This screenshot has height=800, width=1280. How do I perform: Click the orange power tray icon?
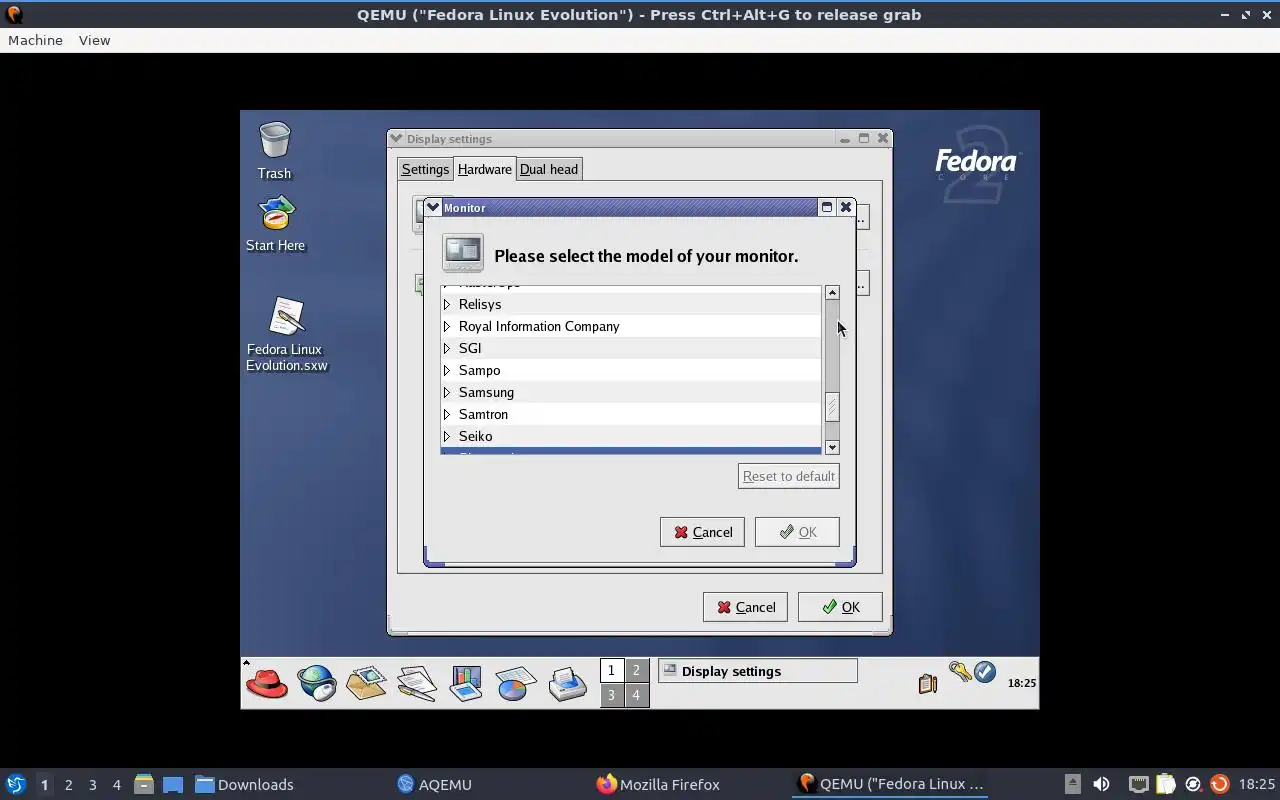coord(1219,784)
